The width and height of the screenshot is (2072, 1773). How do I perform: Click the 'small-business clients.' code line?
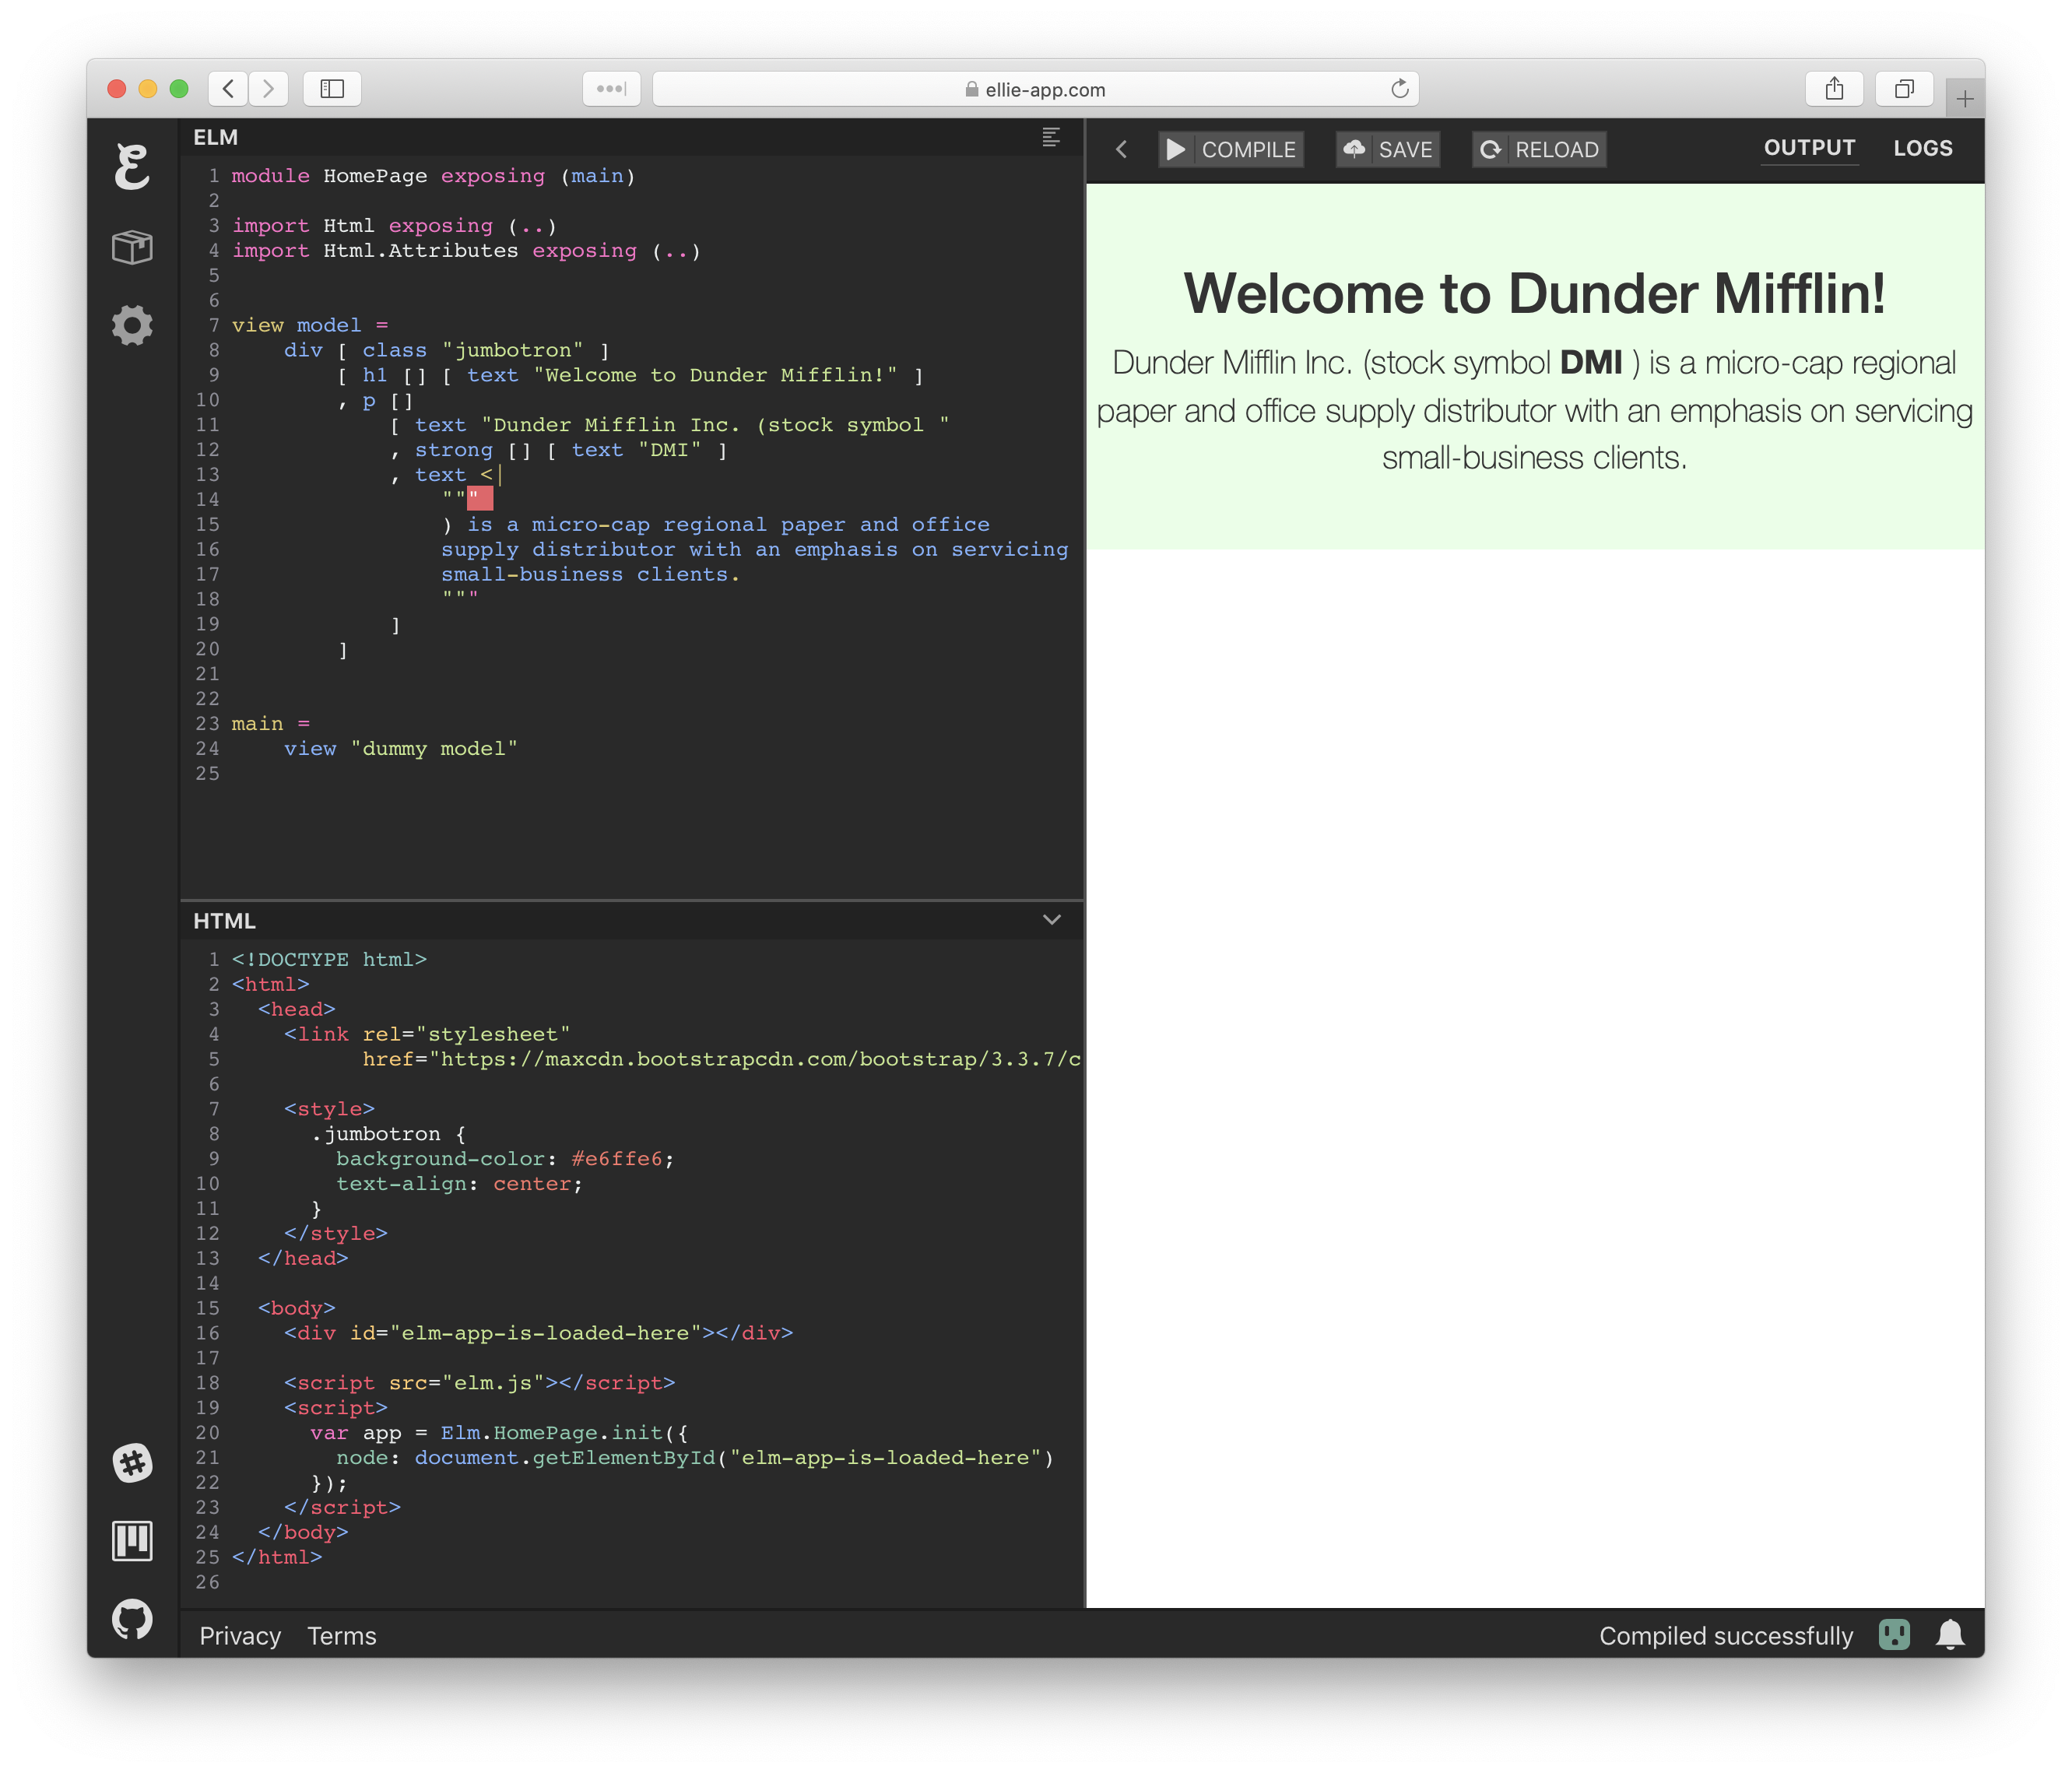pos(590,575)
